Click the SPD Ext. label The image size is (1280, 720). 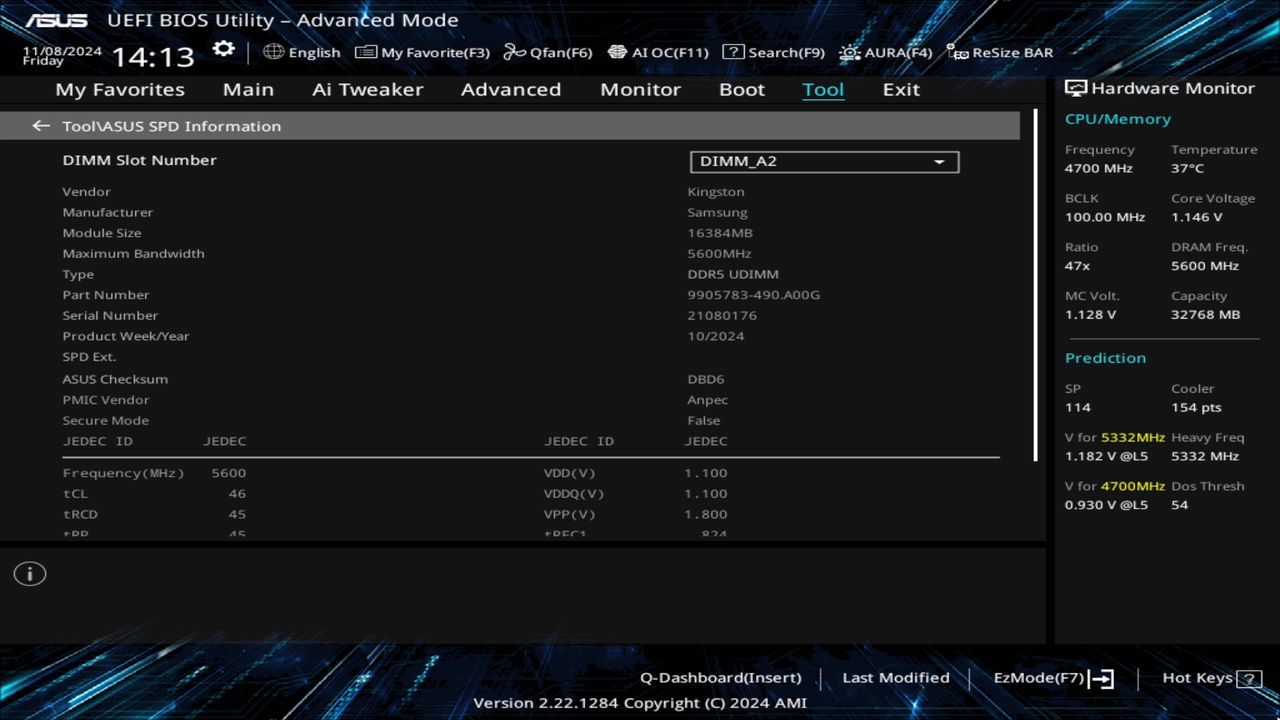89,357
